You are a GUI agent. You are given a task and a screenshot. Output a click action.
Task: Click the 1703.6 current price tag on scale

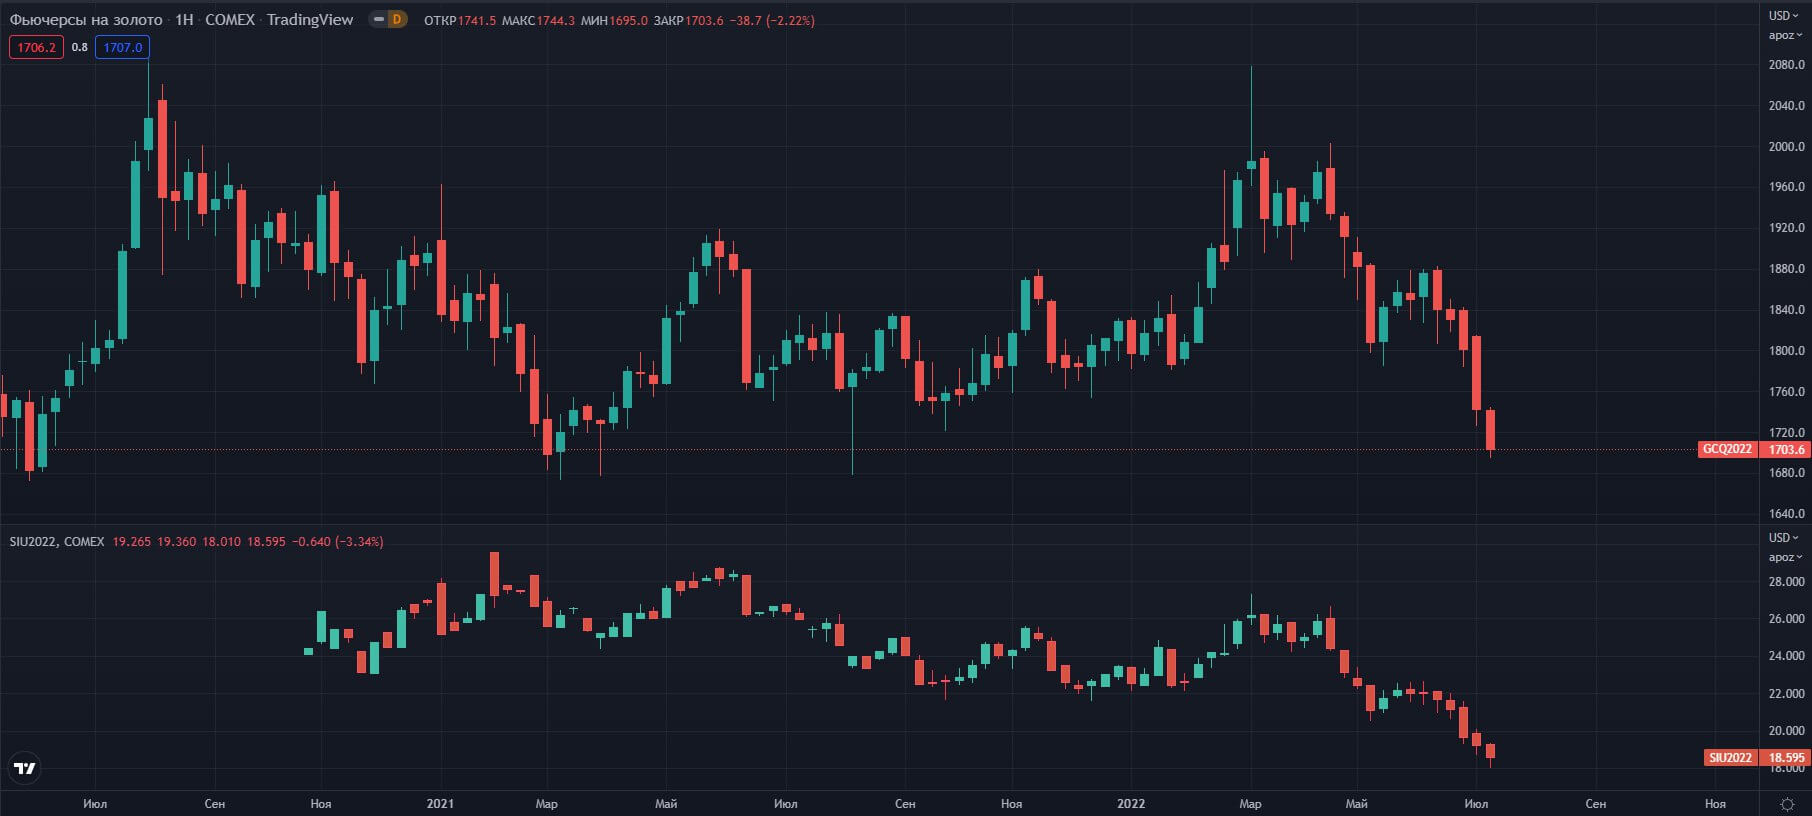coord(1786,449)
